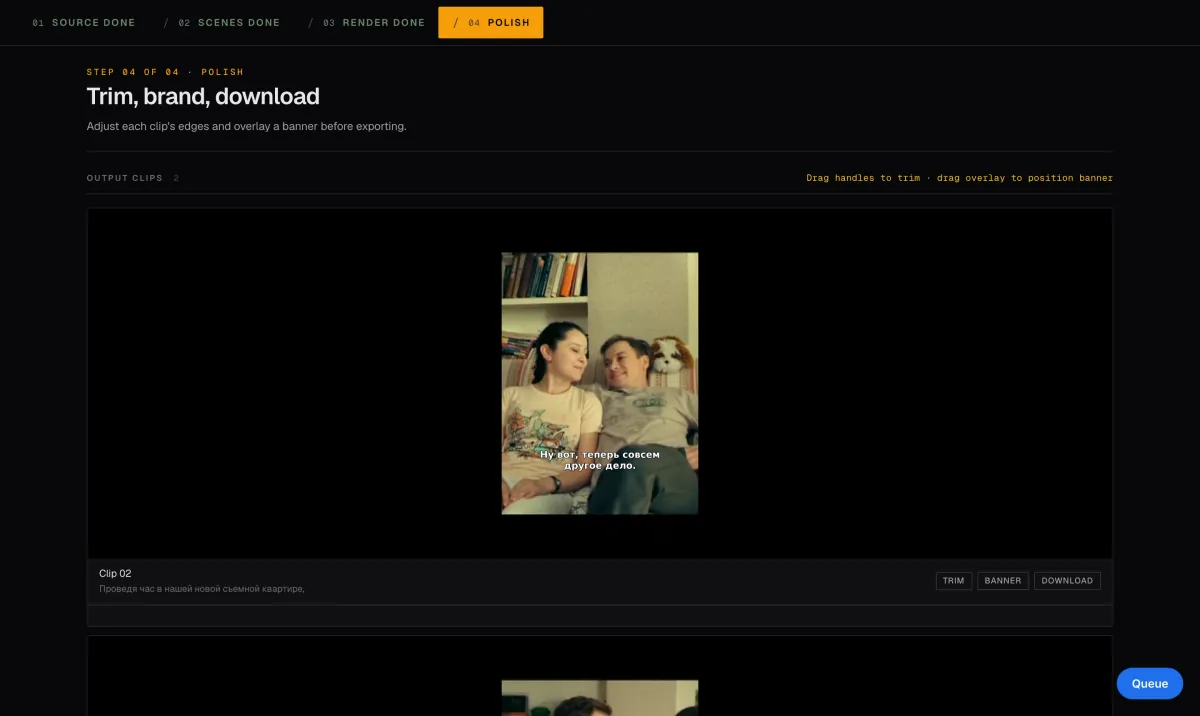Click the timeline strip below Clip 02
This screenshot has width=1200, height=716.
tap(600, 615)
